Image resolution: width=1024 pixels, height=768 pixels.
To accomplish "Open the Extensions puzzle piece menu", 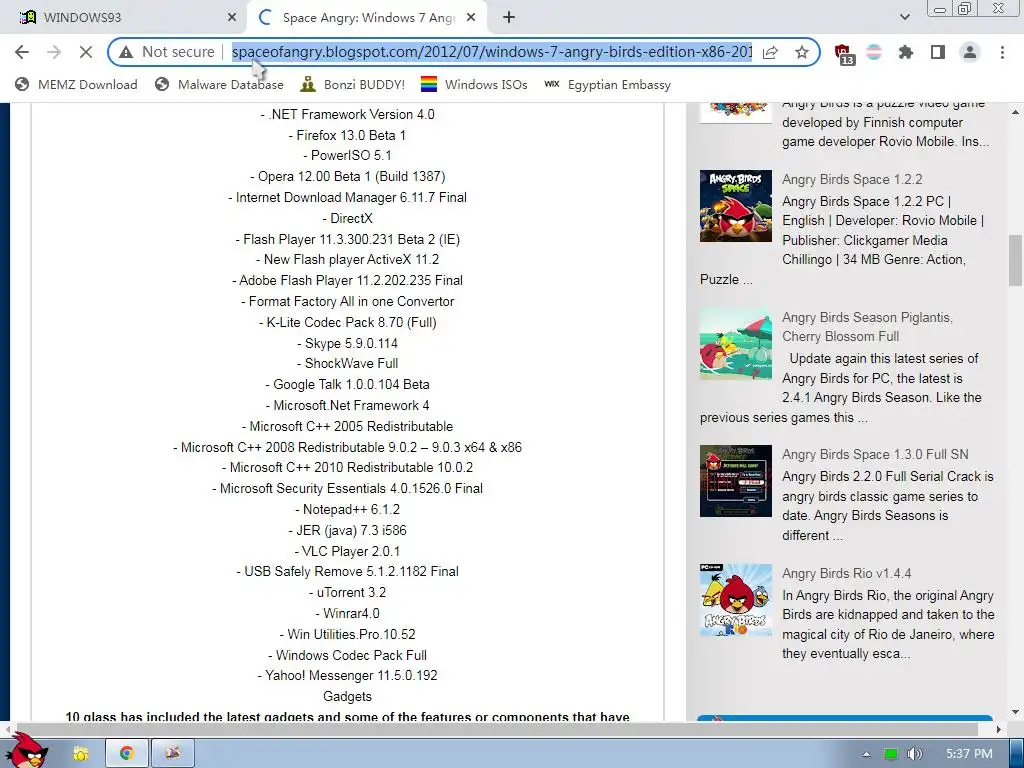I will click(x=906, y=52).
